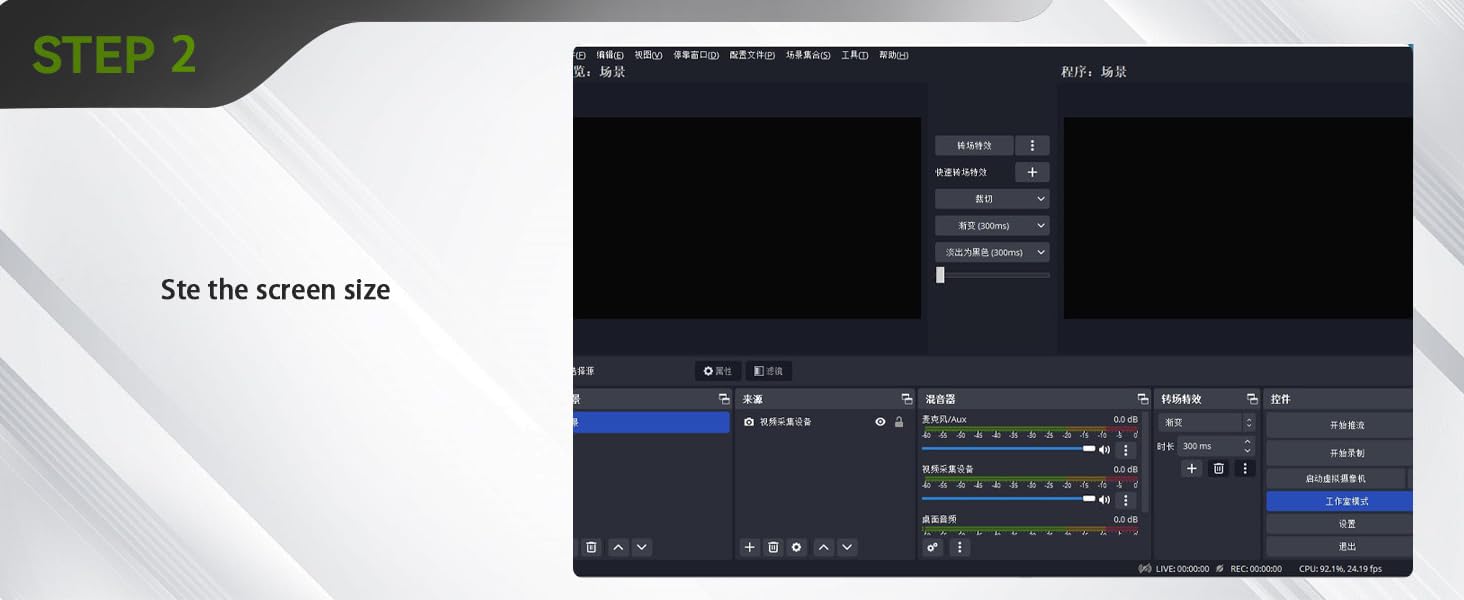Move scene down in scenes panel
The image size is (1464, 600).
point(642,547)
